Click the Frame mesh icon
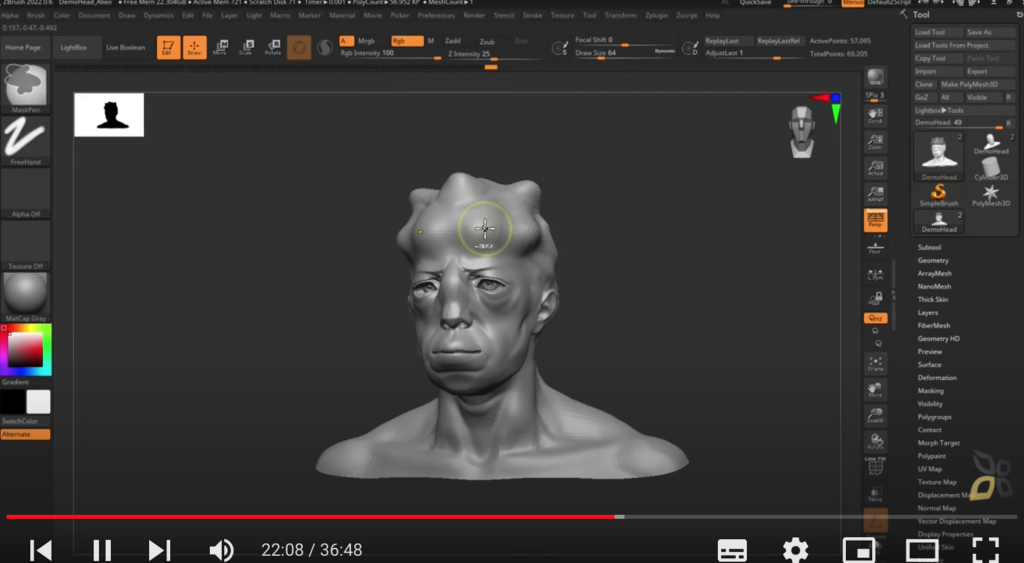Viewport: 1024px width, 563px height. tap(875, 364)
